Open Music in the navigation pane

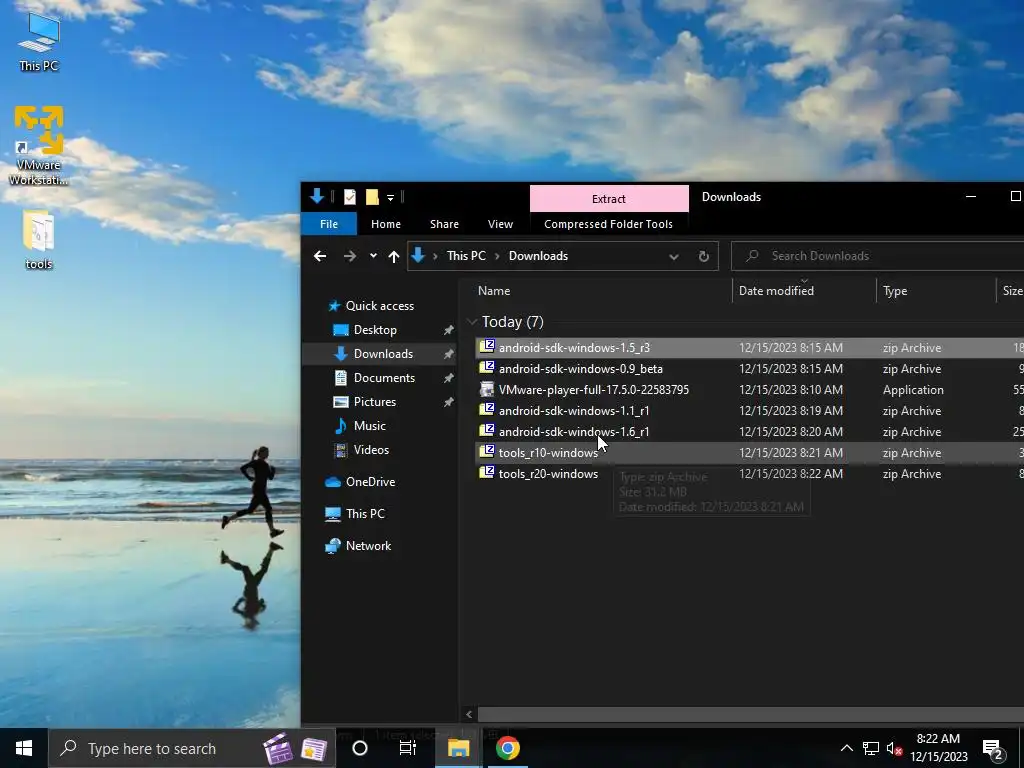tap(370, 426)
